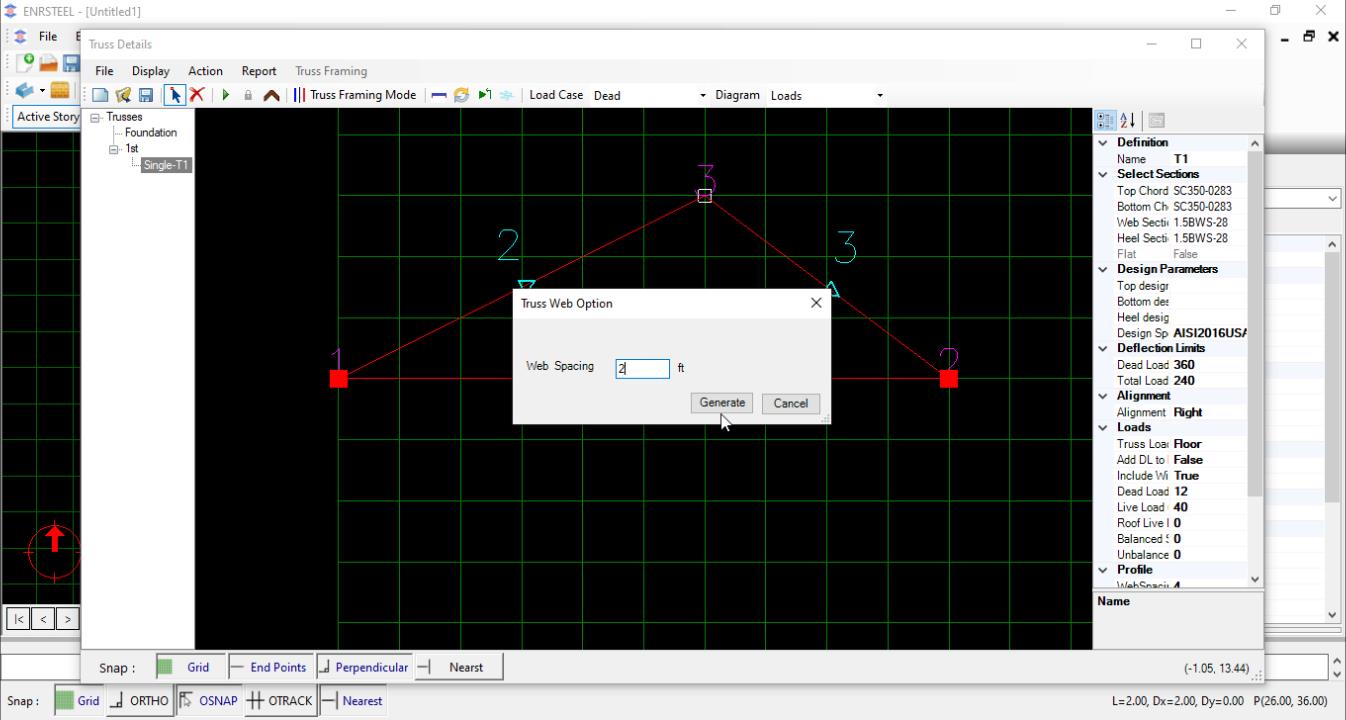
Task: Click the Web Spacing input field
Action: 642,368
